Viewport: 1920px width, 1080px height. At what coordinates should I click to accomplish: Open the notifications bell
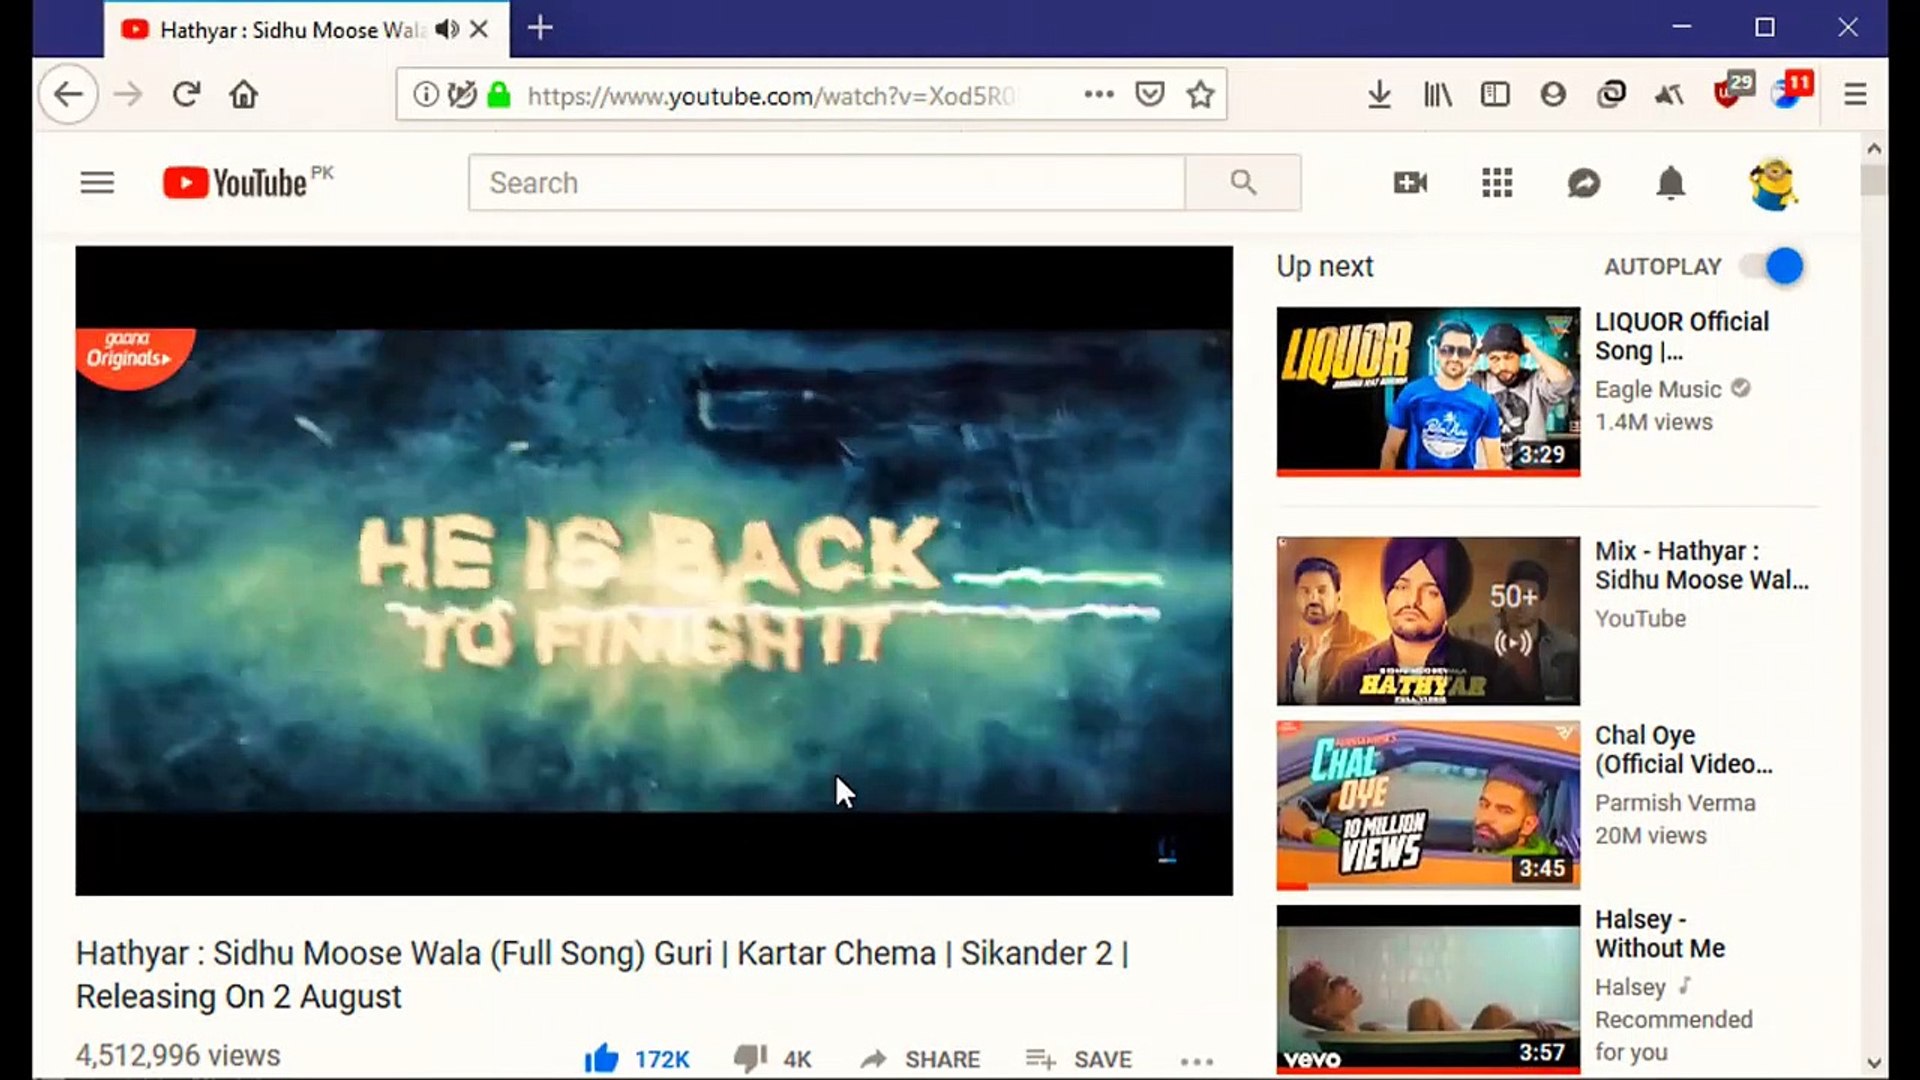[1671, 183]
